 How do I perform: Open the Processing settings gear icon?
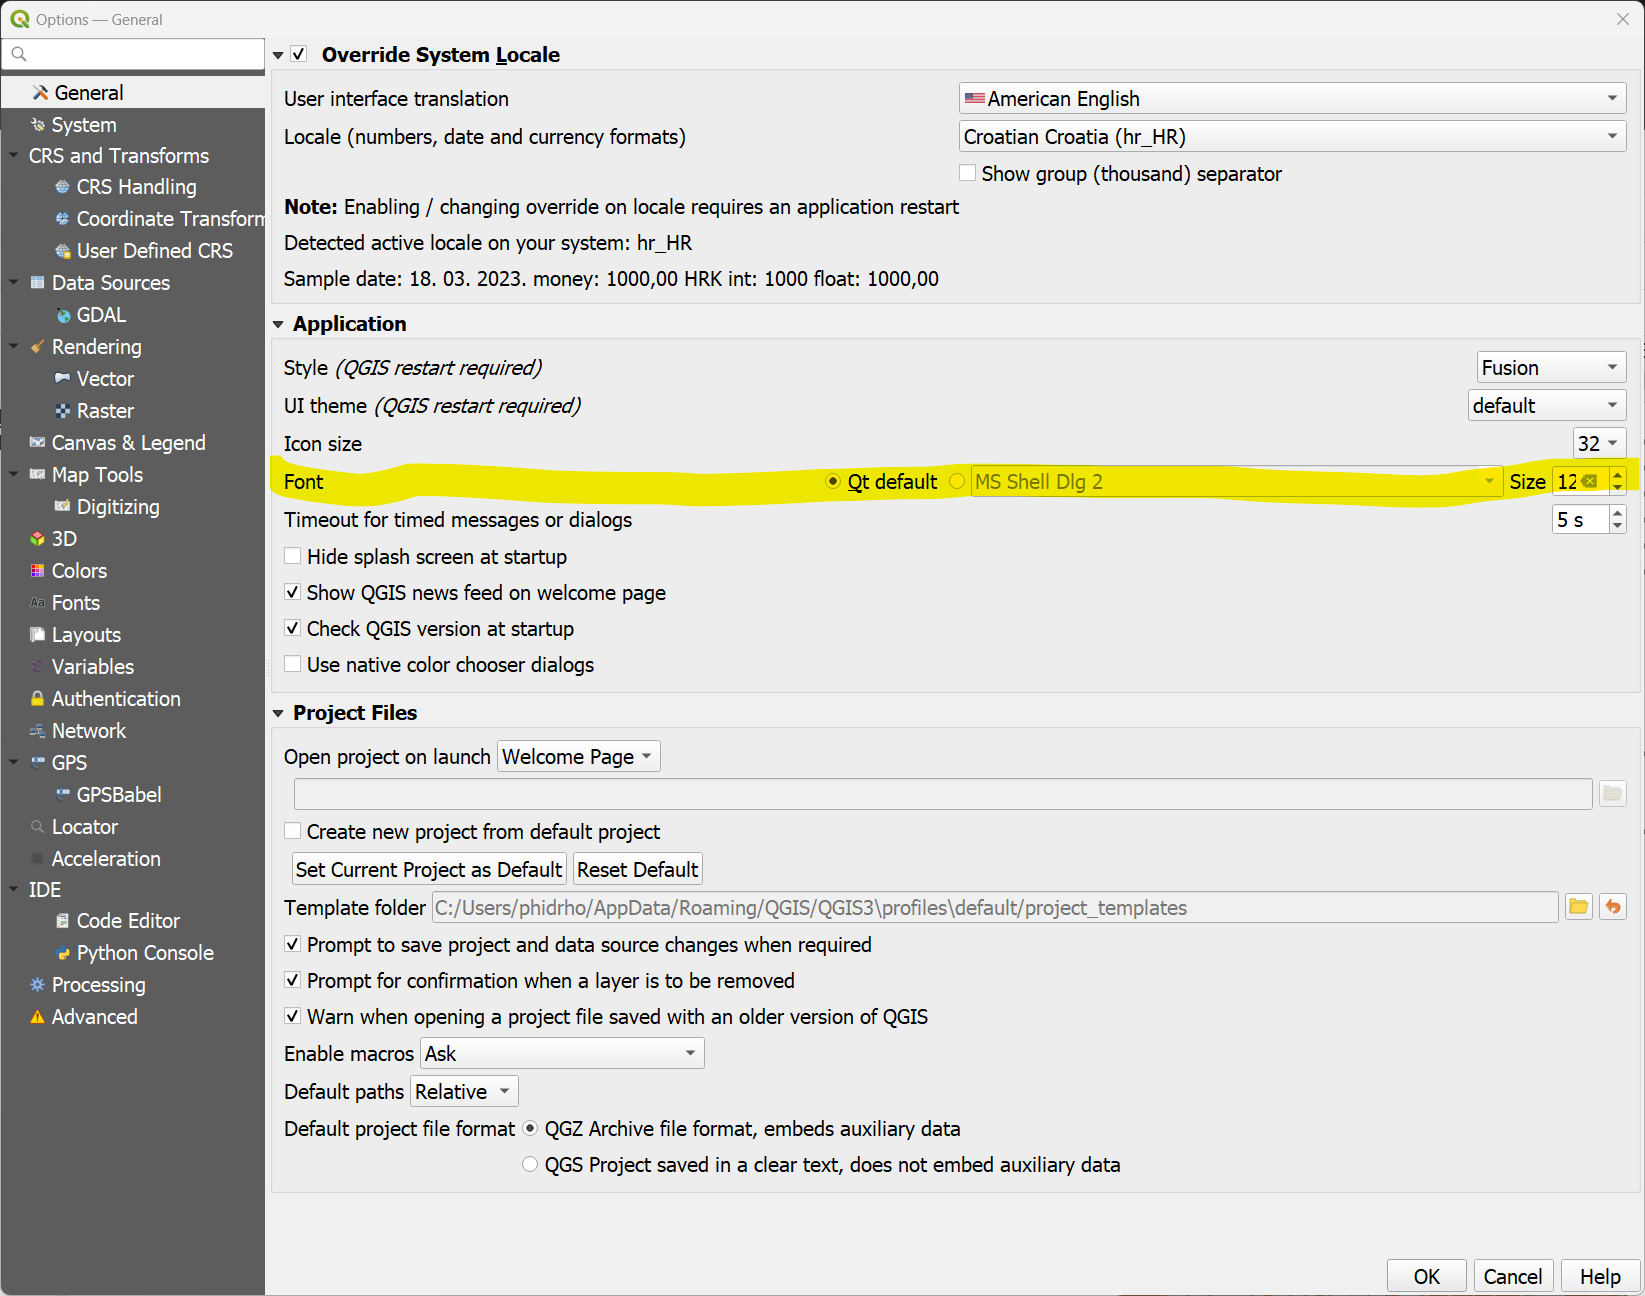[x=37, y=984]
